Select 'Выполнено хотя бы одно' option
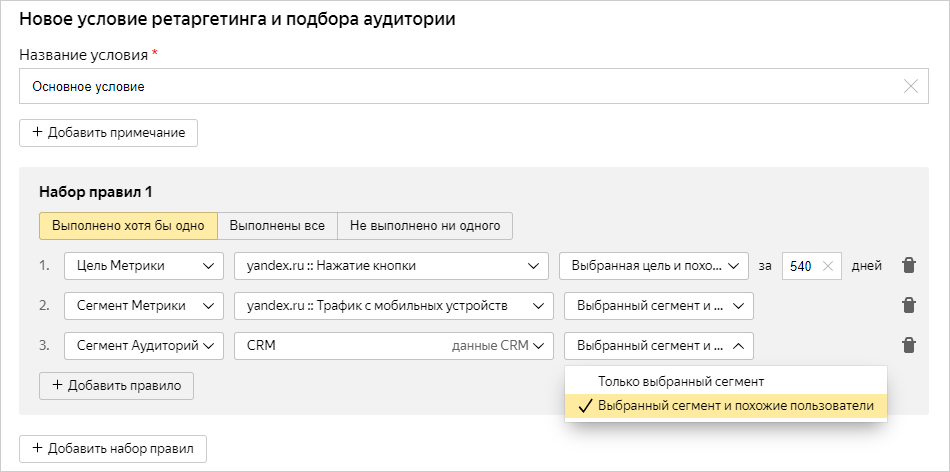 (128, 226)
